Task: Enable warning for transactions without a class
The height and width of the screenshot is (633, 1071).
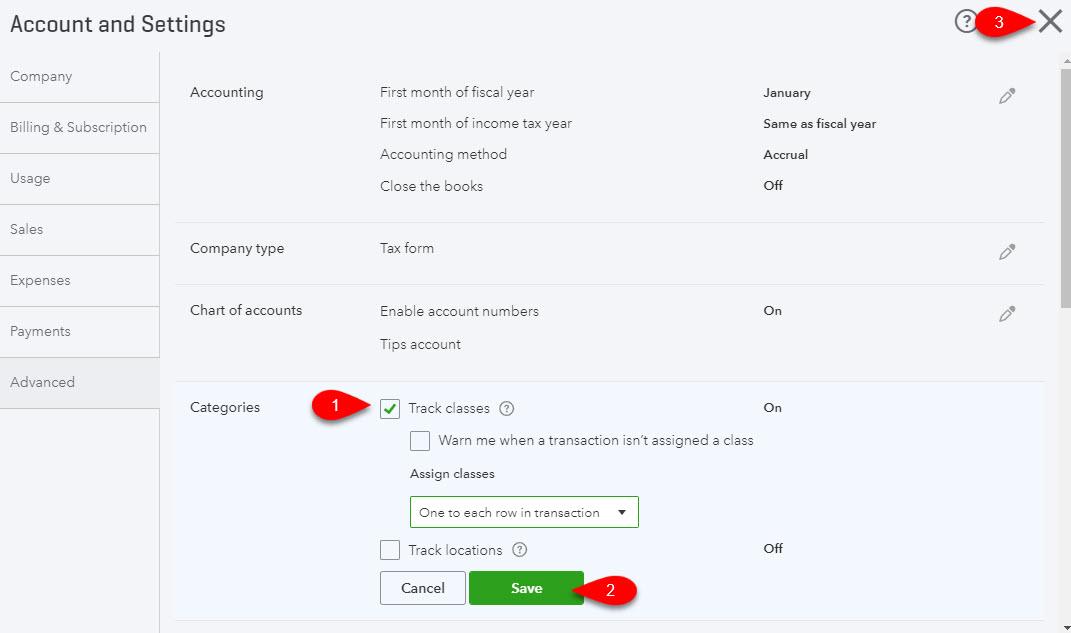Action: 420,440
